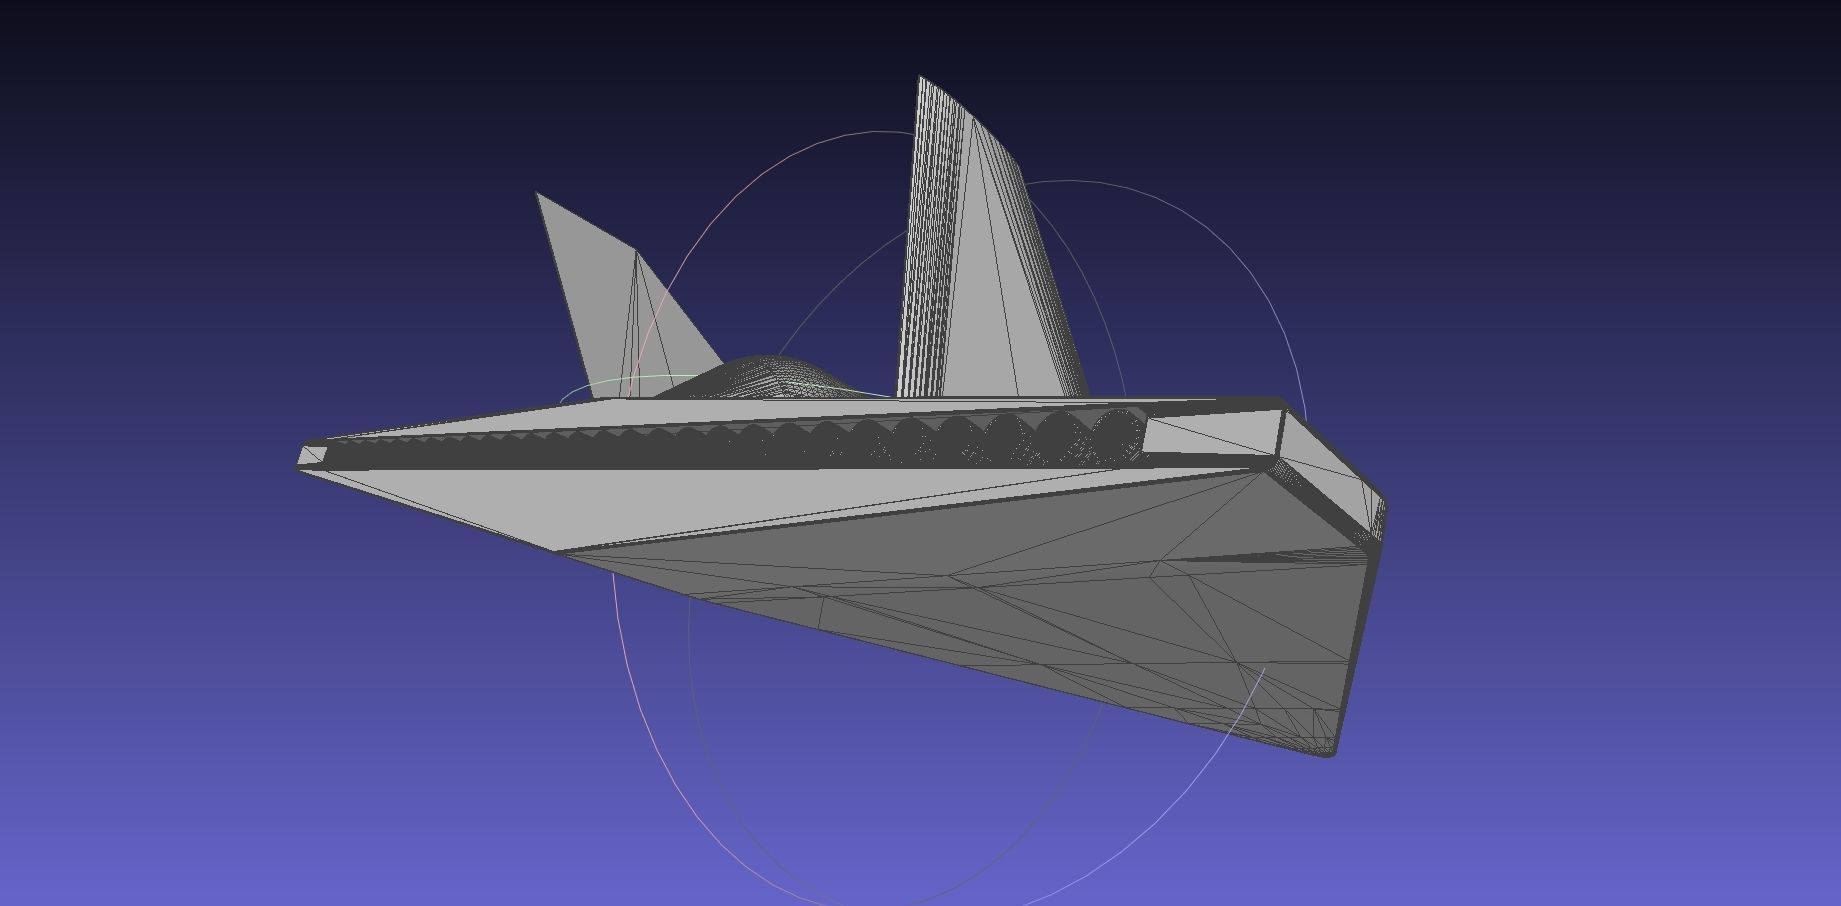Click the pointed nose tip of the aircraft model
This screenshot has height=906, width=1841.
tap(310, 457)
